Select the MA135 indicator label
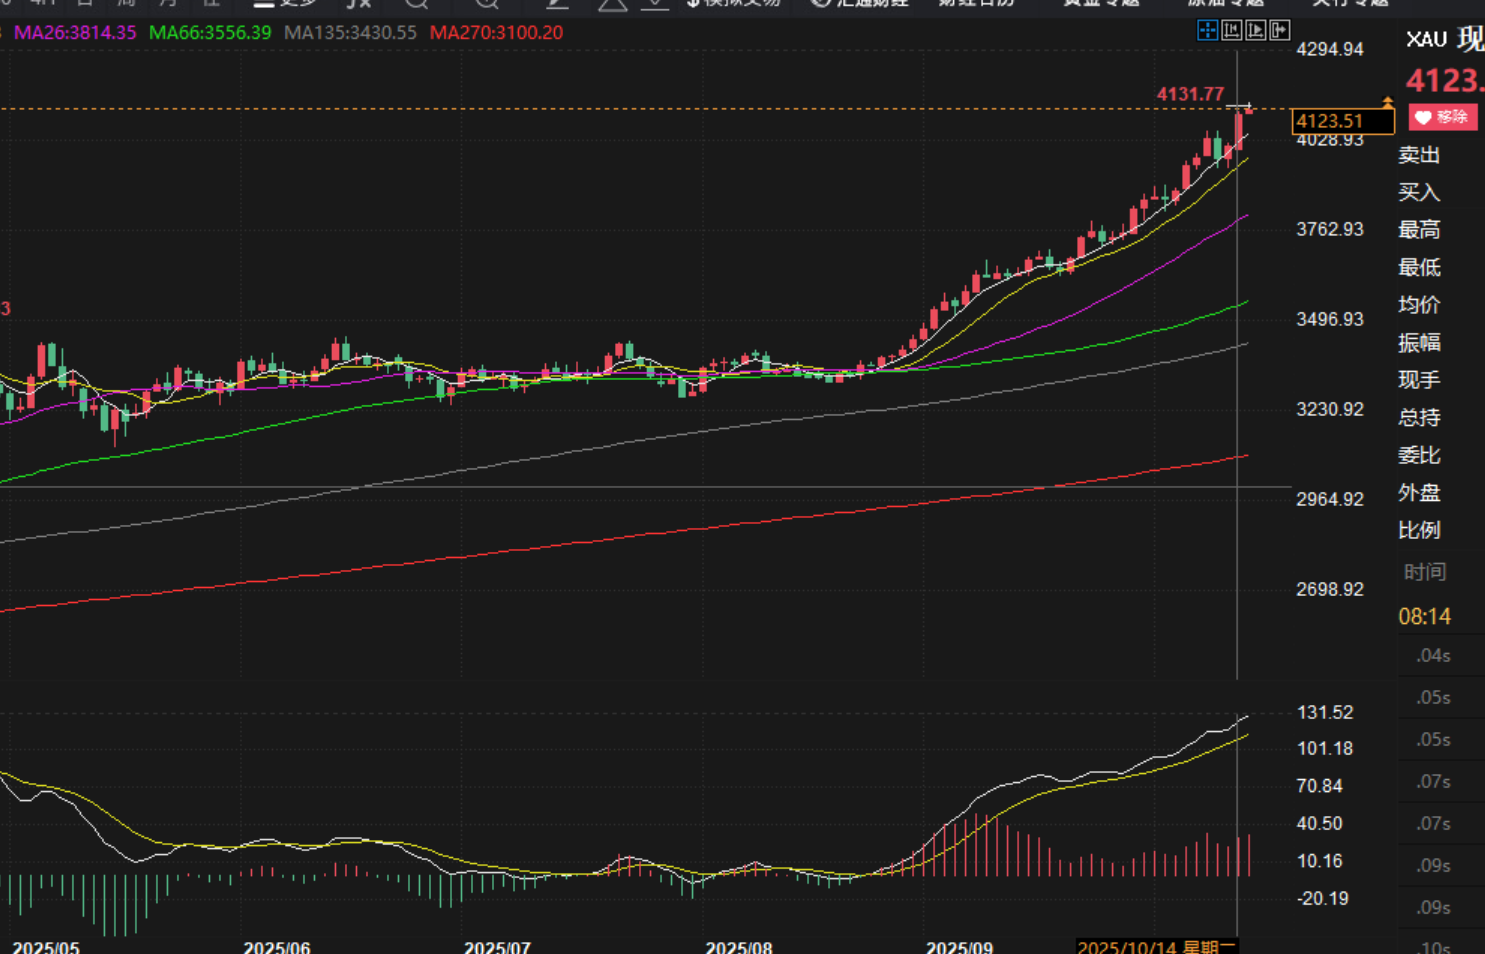Viewport: 1485px width, 954px height. coord(350,33)
